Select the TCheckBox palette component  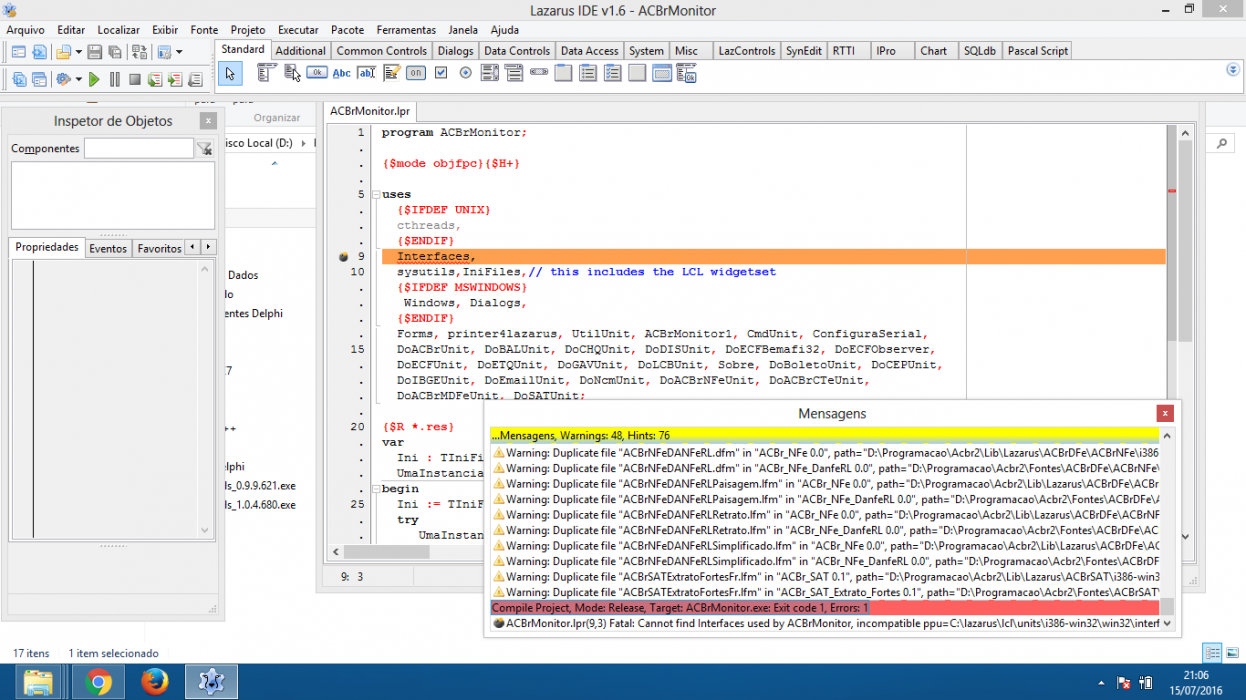(441, 73)
